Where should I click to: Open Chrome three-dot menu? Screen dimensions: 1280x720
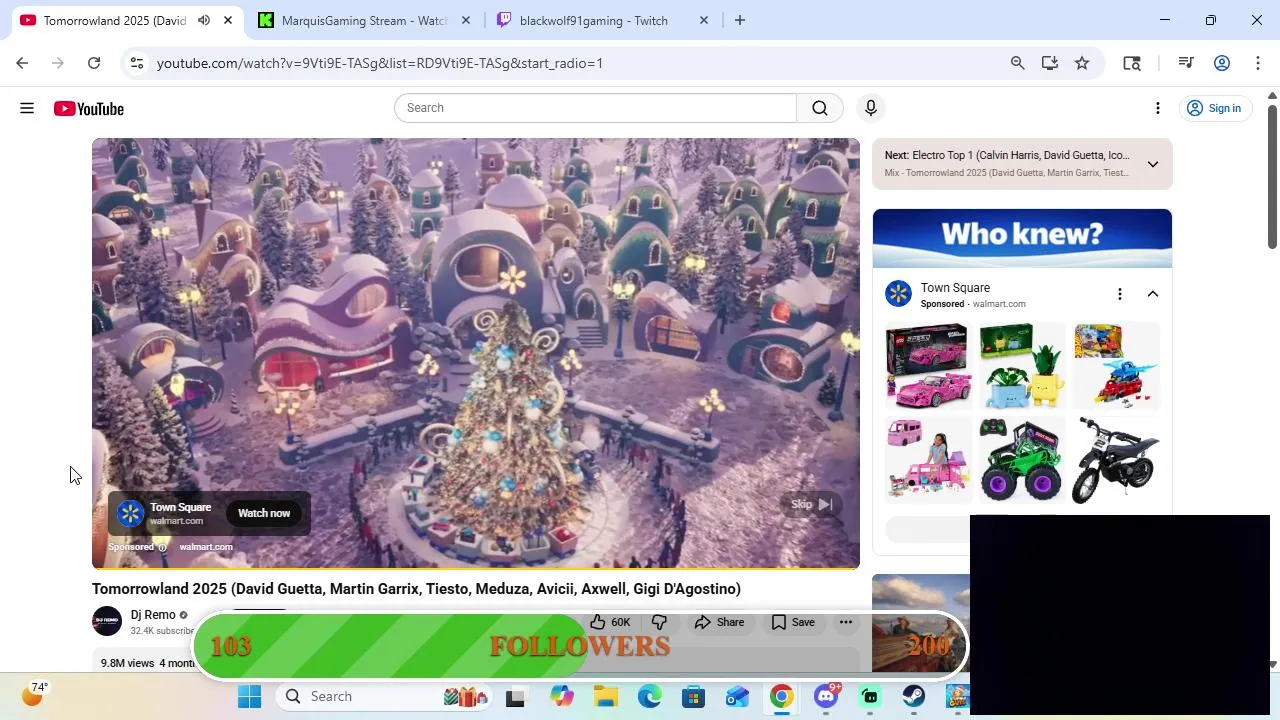tap(1258, 63)
